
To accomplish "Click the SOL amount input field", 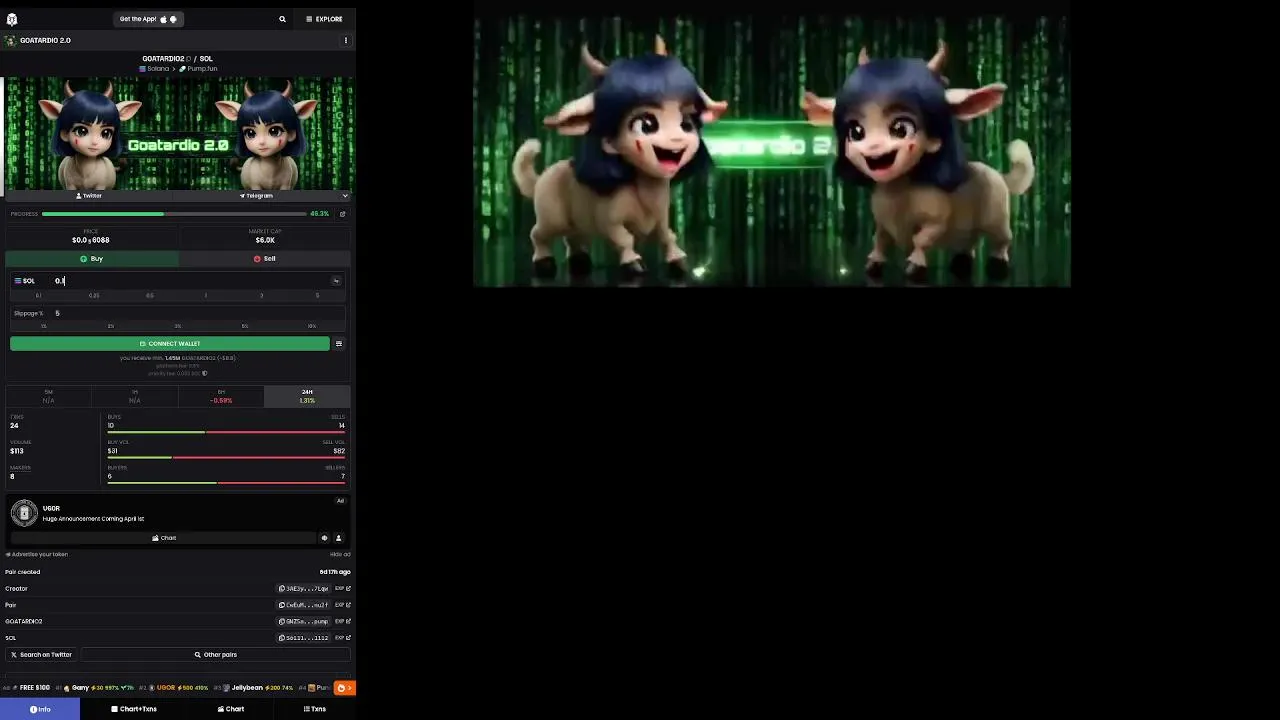I will pyautogui.click(x=190, y=281).
